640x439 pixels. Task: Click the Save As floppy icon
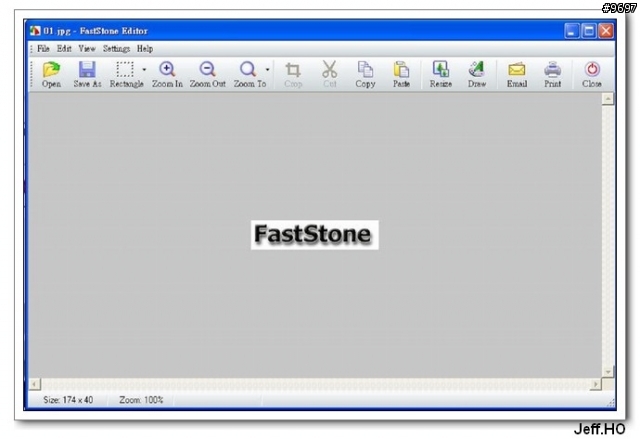[x=87, y=74]
